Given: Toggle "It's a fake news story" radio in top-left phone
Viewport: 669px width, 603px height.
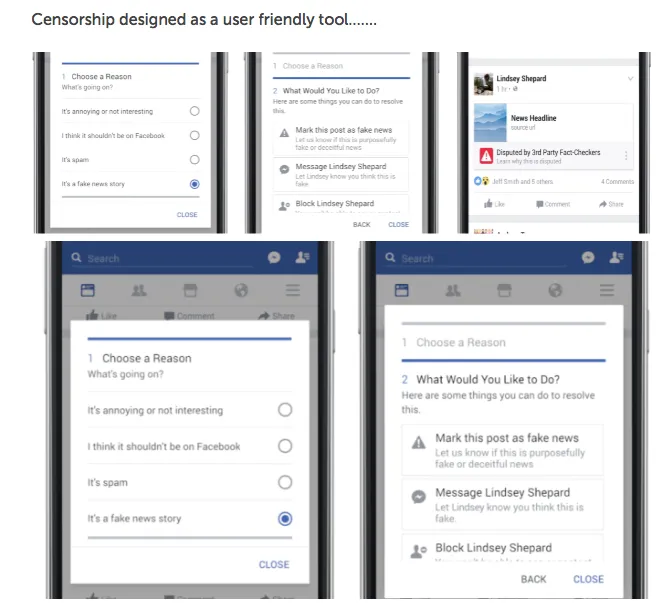Looking at the screenshot, I should (x=195, y=184).
